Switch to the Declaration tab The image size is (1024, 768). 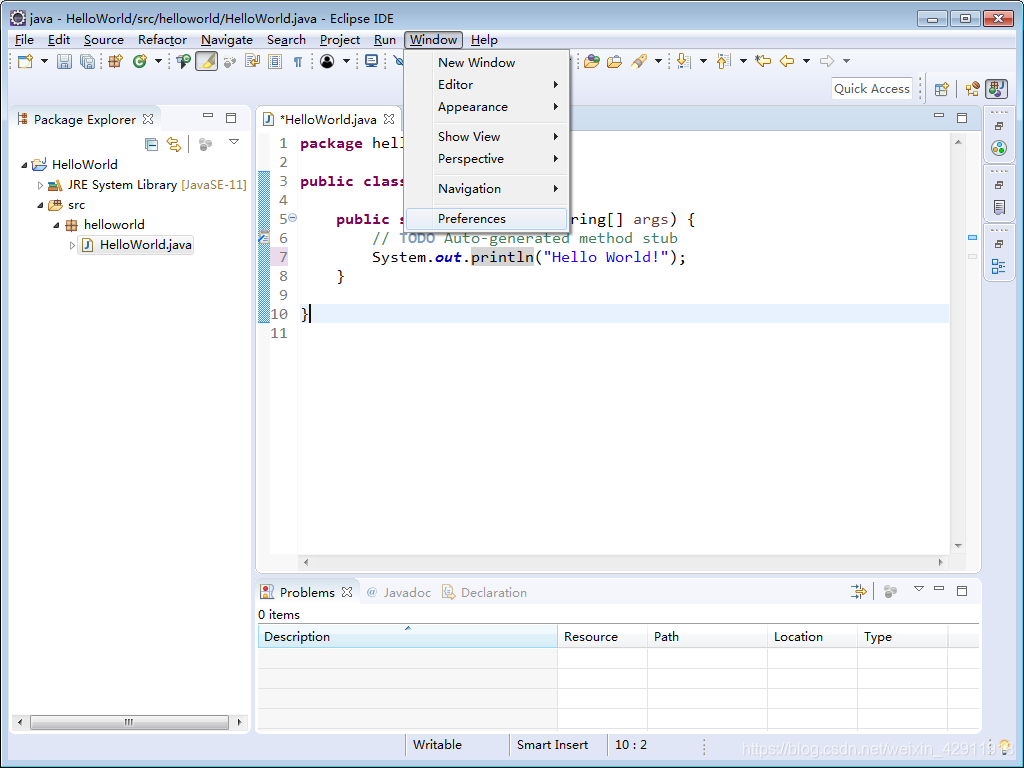tap(485, 592)
